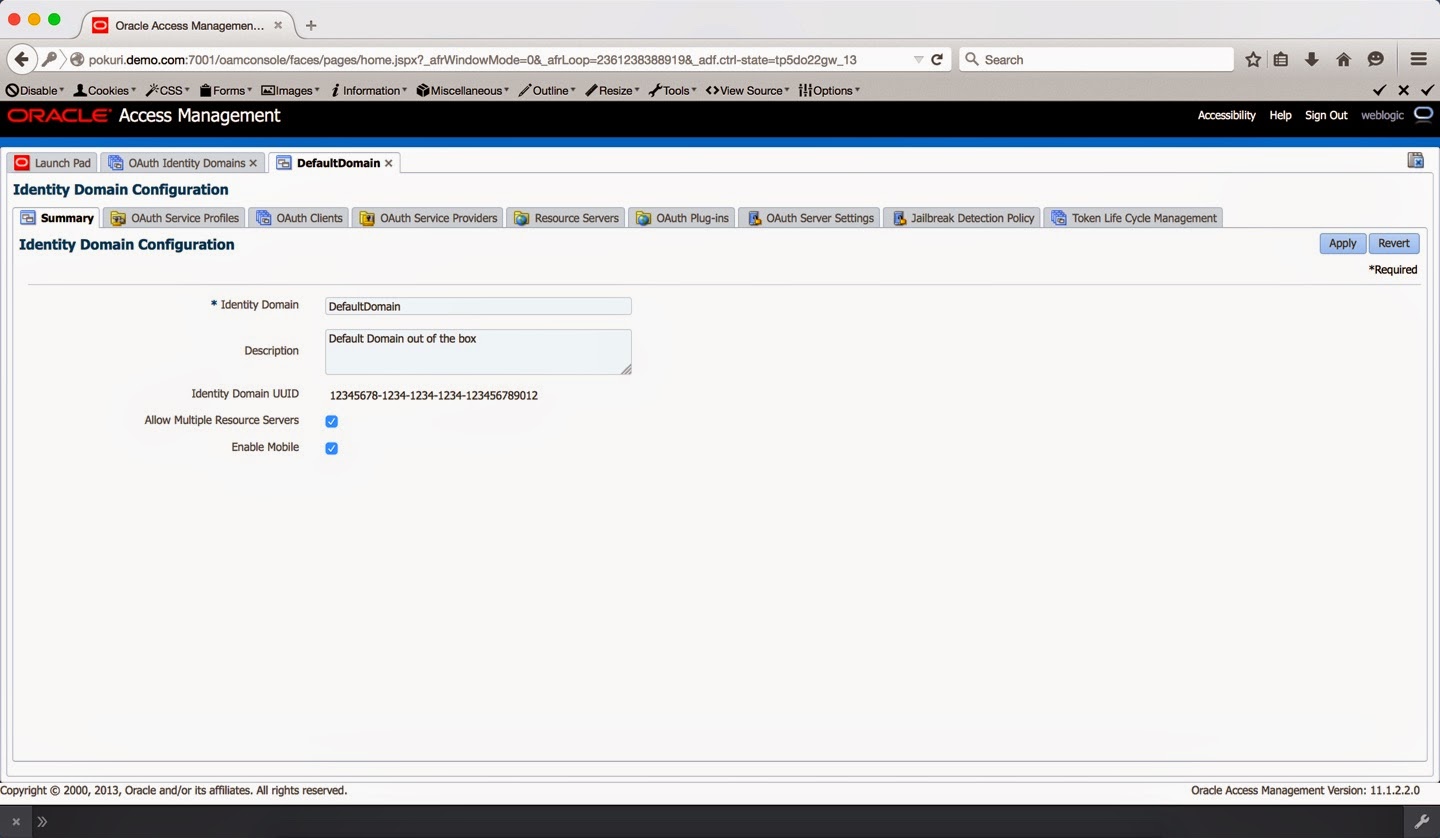This screenshot has height=838, width=1440.
Task: Click the Identity Domain UUID value
Action: tap(434, 395)
